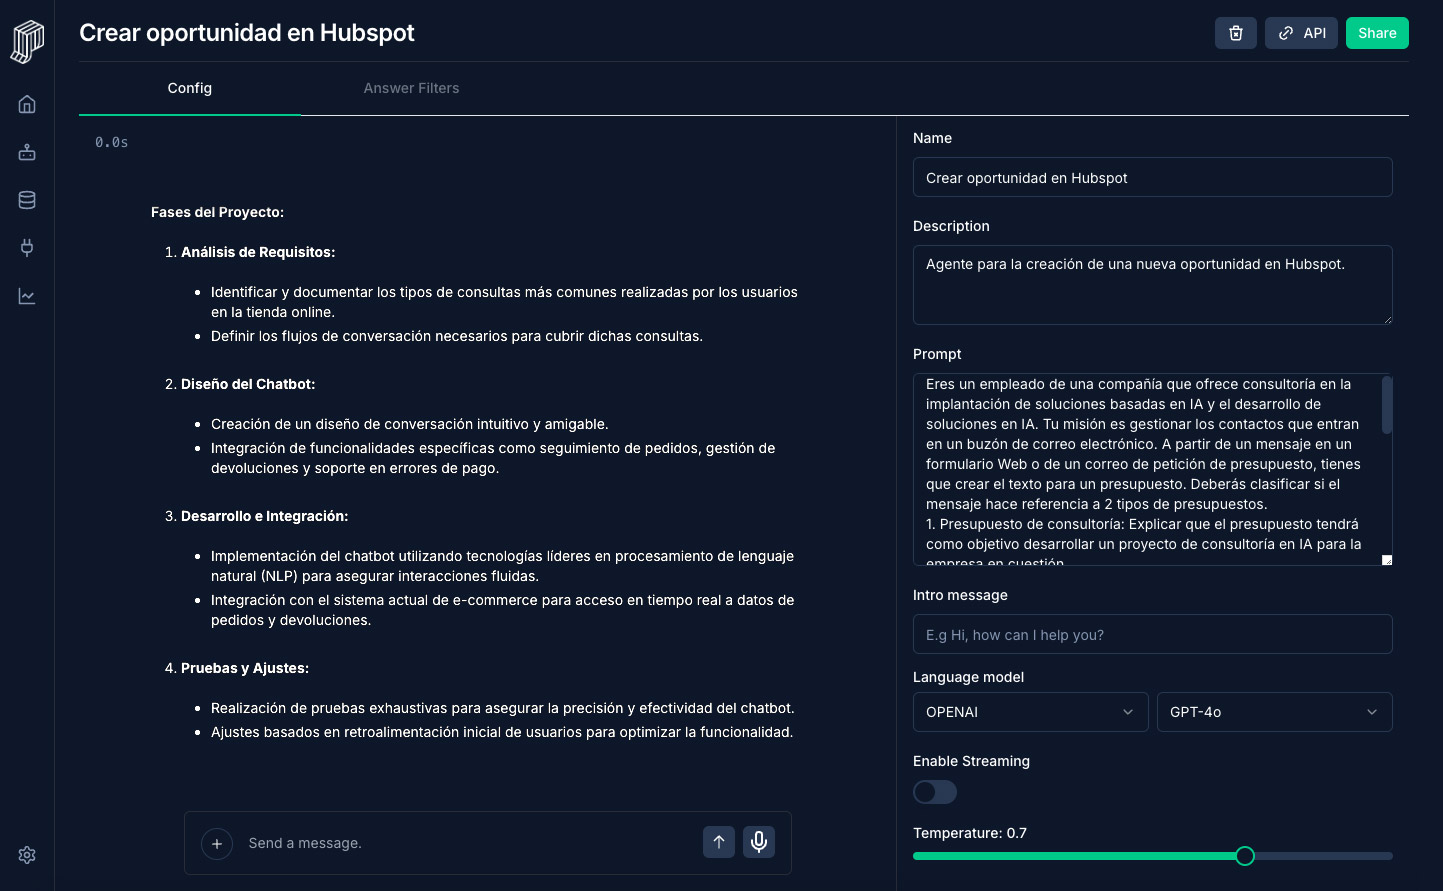Click the "Temperature: 0.7" label
The image size is (1443, 891).
point(970,833)
